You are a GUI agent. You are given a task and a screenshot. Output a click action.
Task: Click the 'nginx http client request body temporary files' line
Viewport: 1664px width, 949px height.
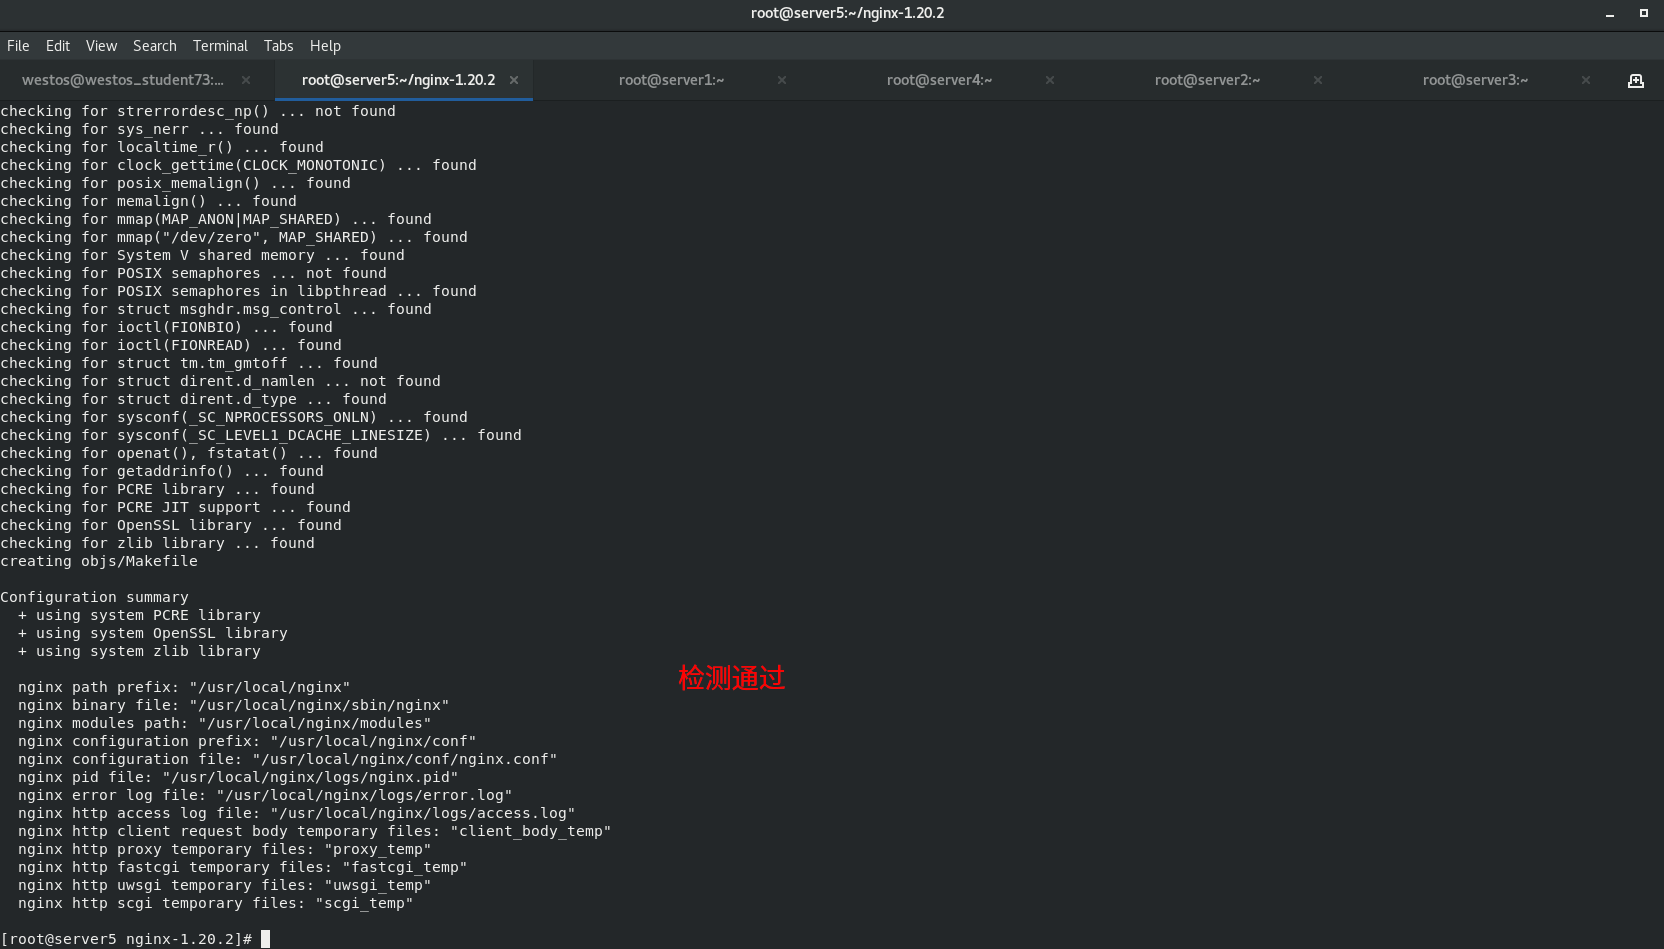[315, 831]
